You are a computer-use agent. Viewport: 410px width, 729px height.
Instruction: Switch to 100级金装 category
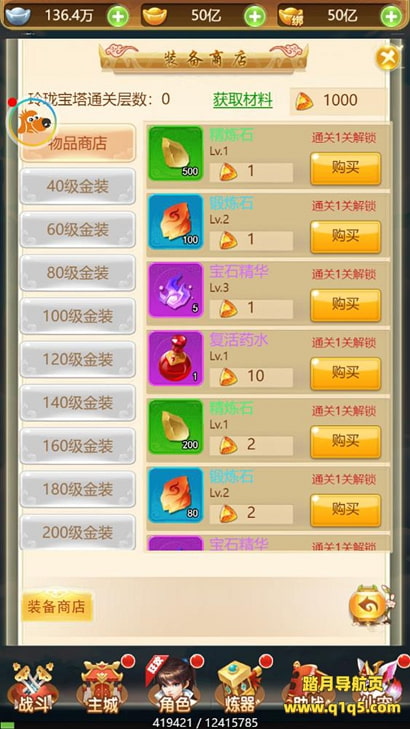coord(78,317)
